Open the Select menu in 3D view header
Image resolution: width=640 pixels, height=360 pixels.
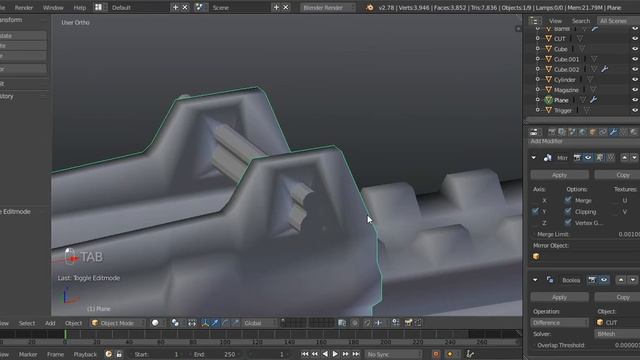[x=27, y=323]
